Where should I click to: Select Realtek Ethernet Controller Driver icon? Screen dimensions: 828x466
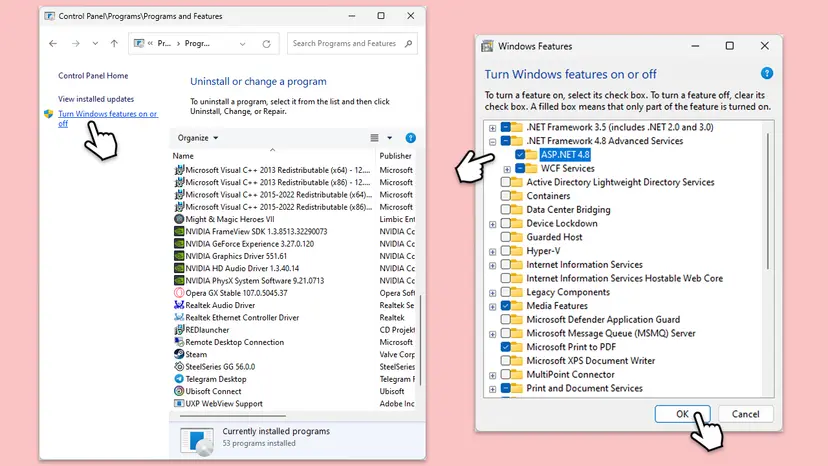(179, 317)
